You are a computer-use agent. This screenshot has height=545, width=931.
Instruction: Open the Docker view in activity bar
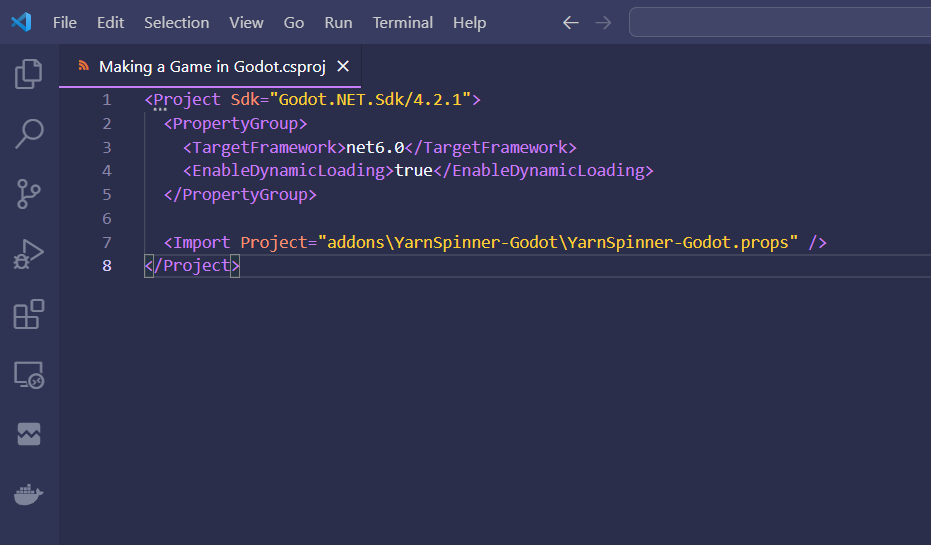click(29, 494)
